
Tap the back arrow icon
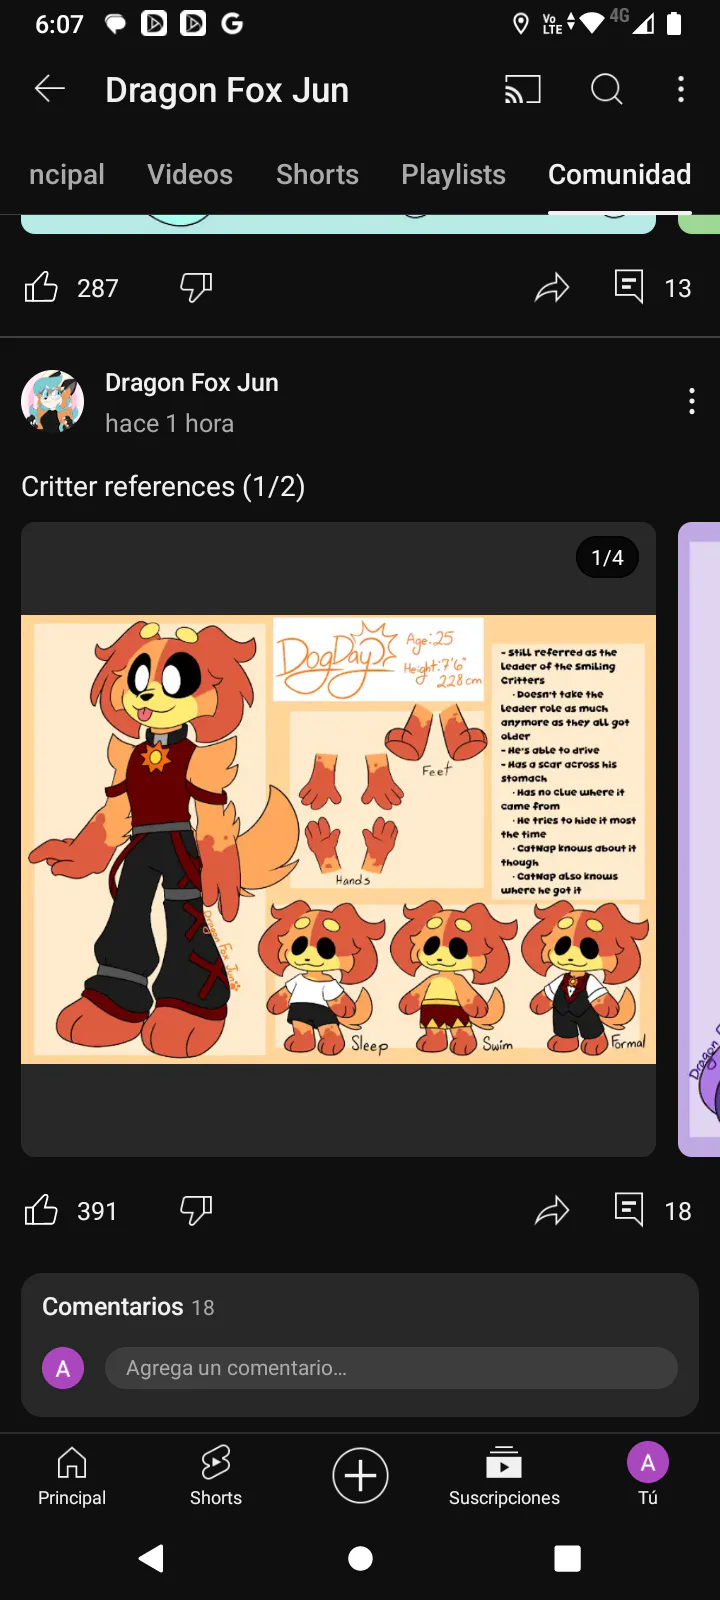[x=50, y=90]
